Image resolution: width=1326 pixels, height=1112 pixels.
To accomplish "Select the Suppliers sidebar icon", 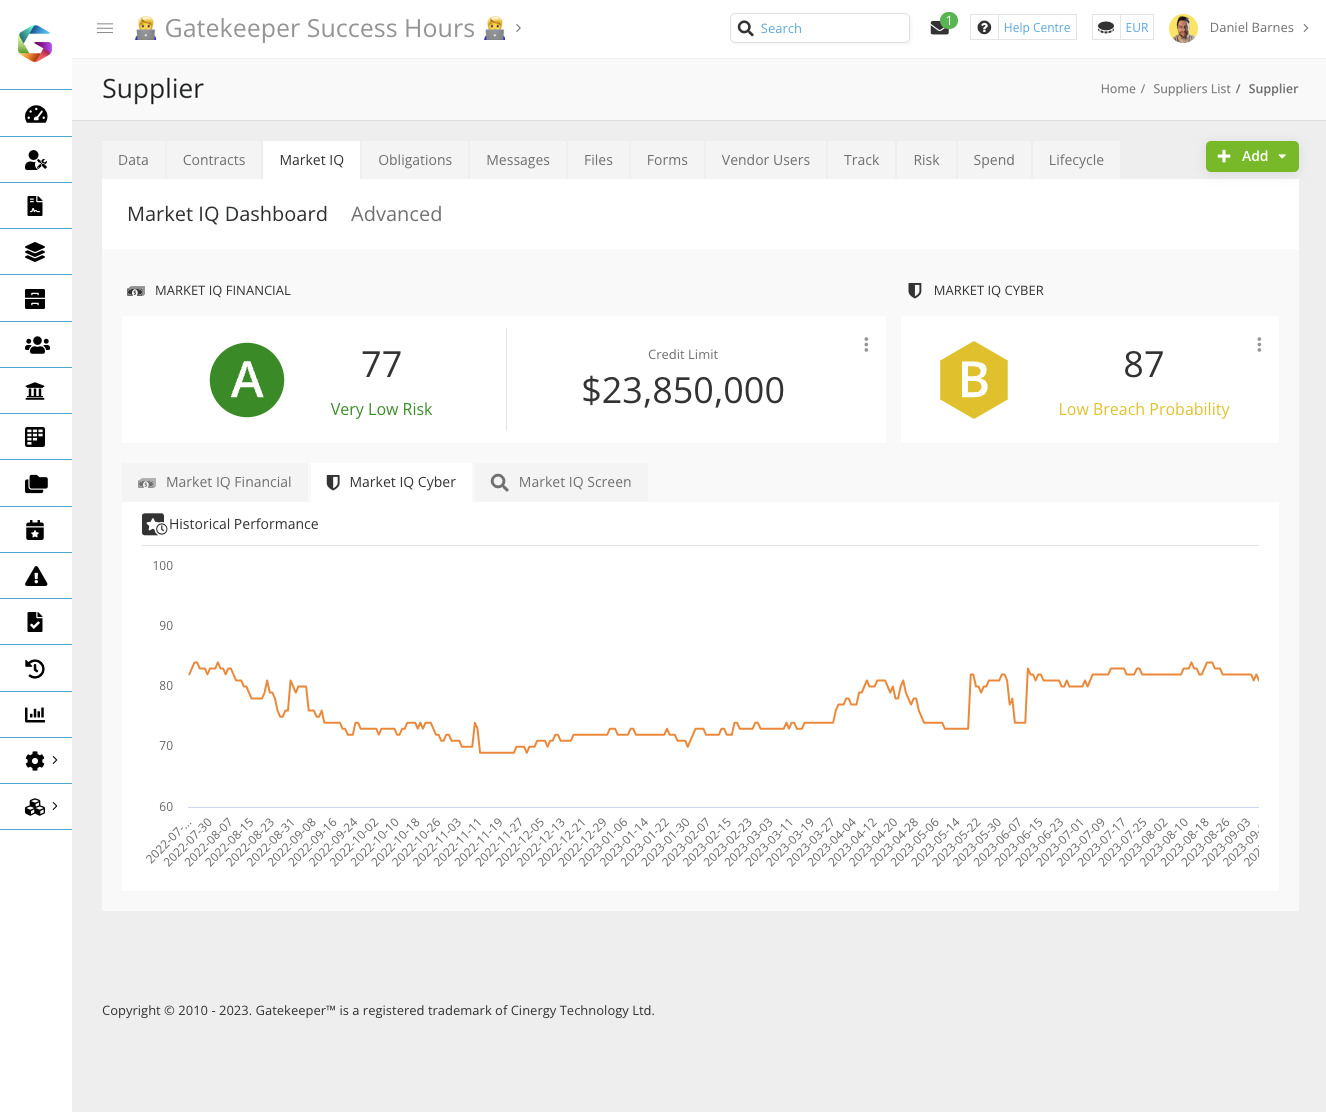I will pos(36,159).
